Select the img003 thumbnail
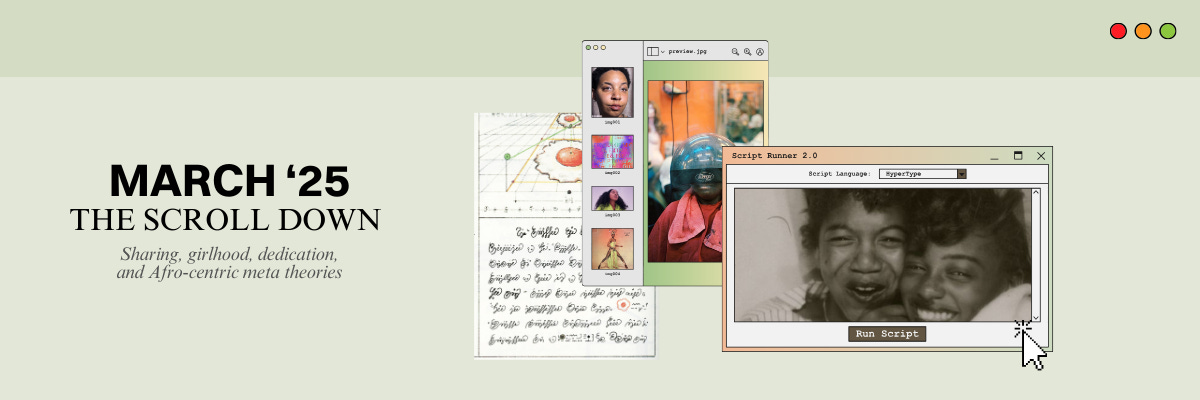This screenshot has height=400, width=1200. pos(612,198)
